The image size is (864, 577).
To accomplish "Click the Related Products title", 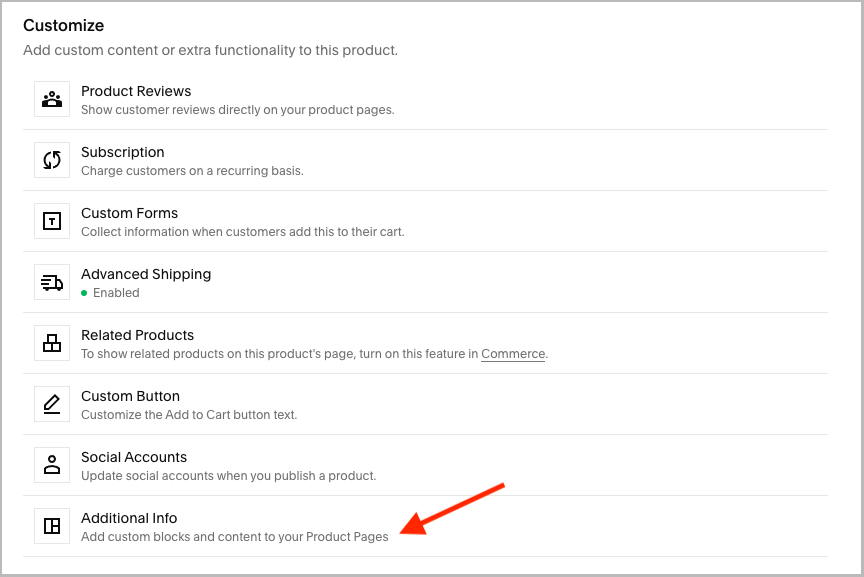I will tap(137, 335).
